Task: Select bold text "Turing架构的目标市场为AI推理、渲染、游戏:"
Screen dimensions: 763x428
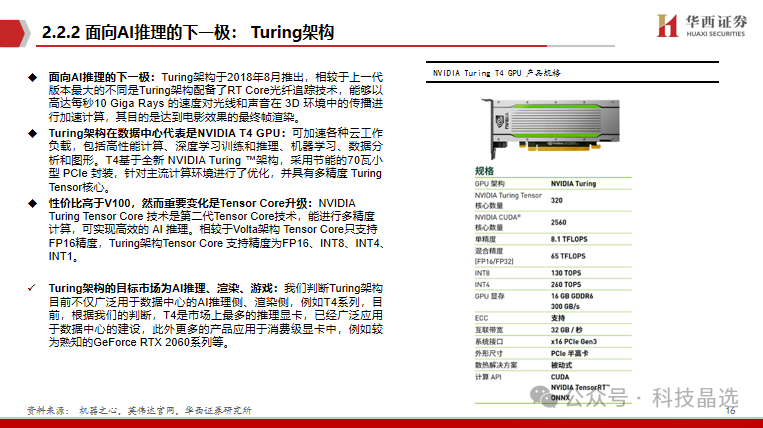Action: tap(164, 288)
